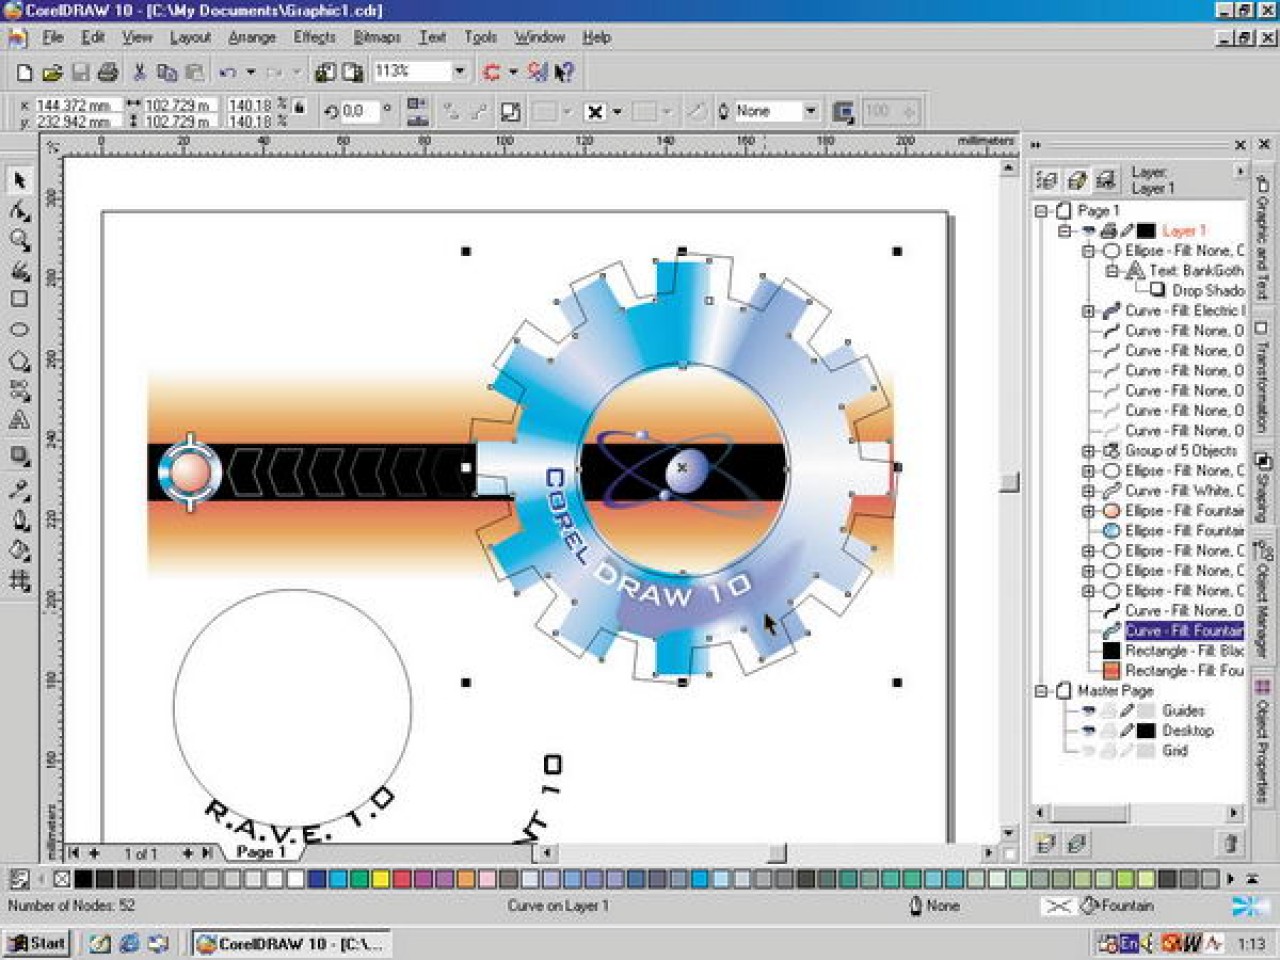Click Layer Manager View icon
This screenshot has height=960, width=1280.
(x=1105, y=180)
